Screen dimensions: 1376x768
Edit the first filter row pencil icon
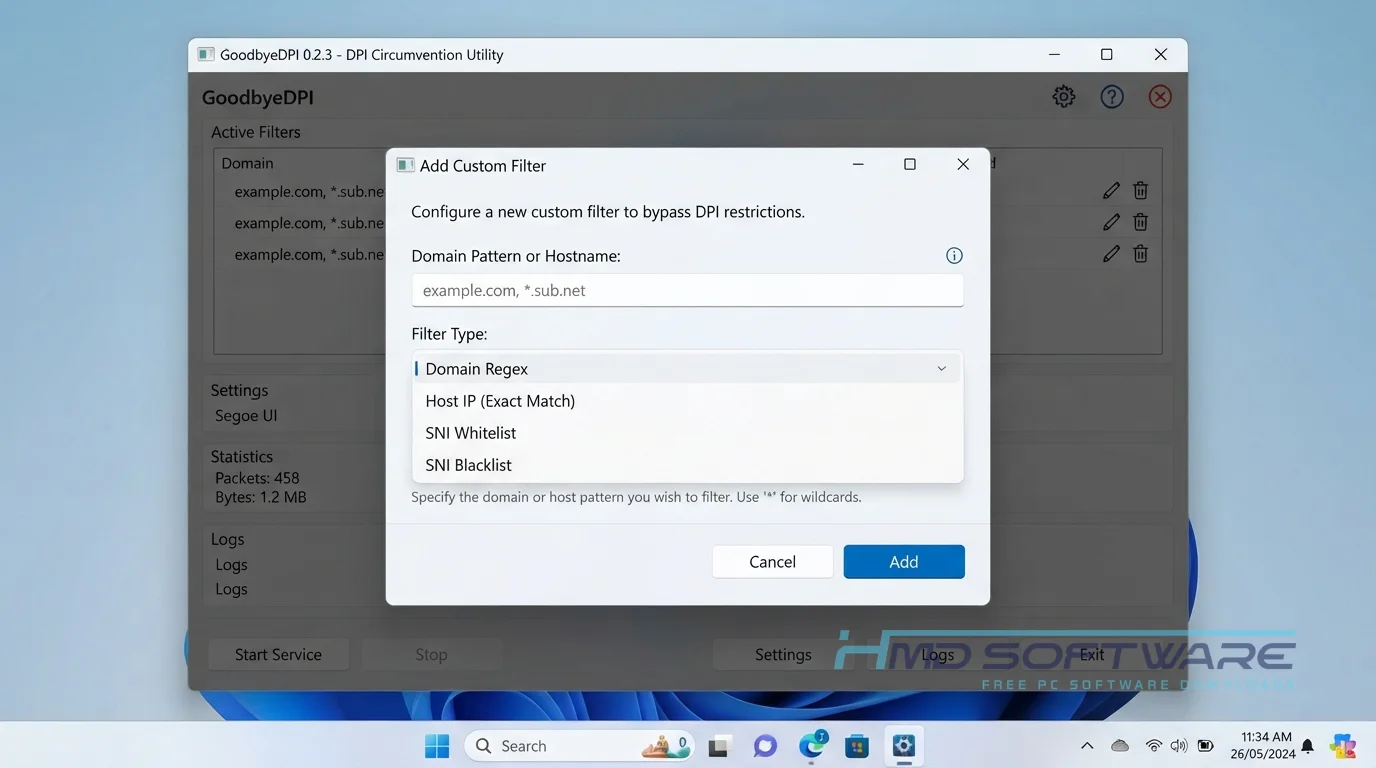point(1111,190)
